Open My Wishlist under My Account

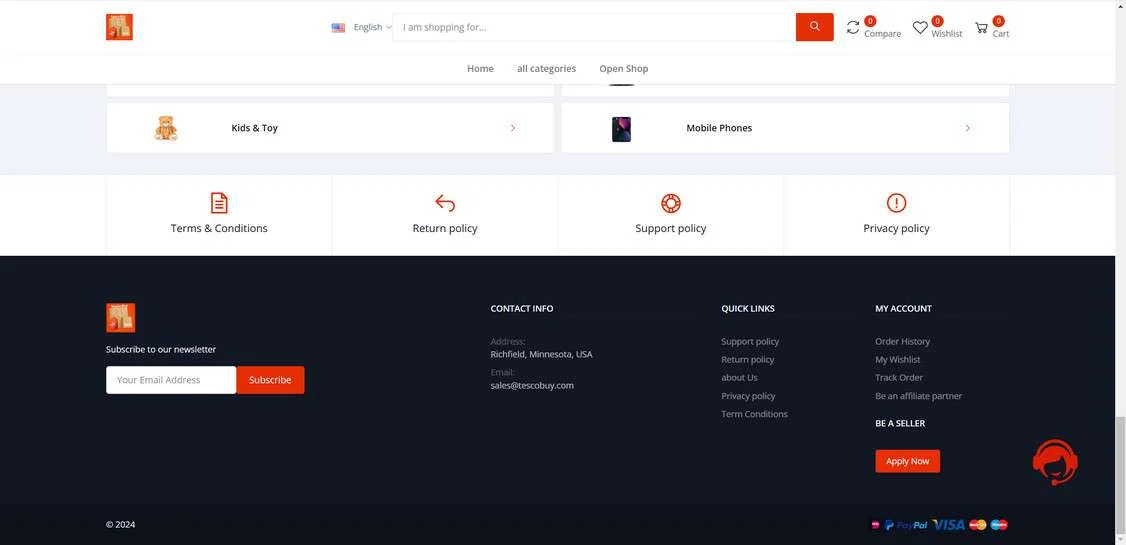tap(898, 360)
